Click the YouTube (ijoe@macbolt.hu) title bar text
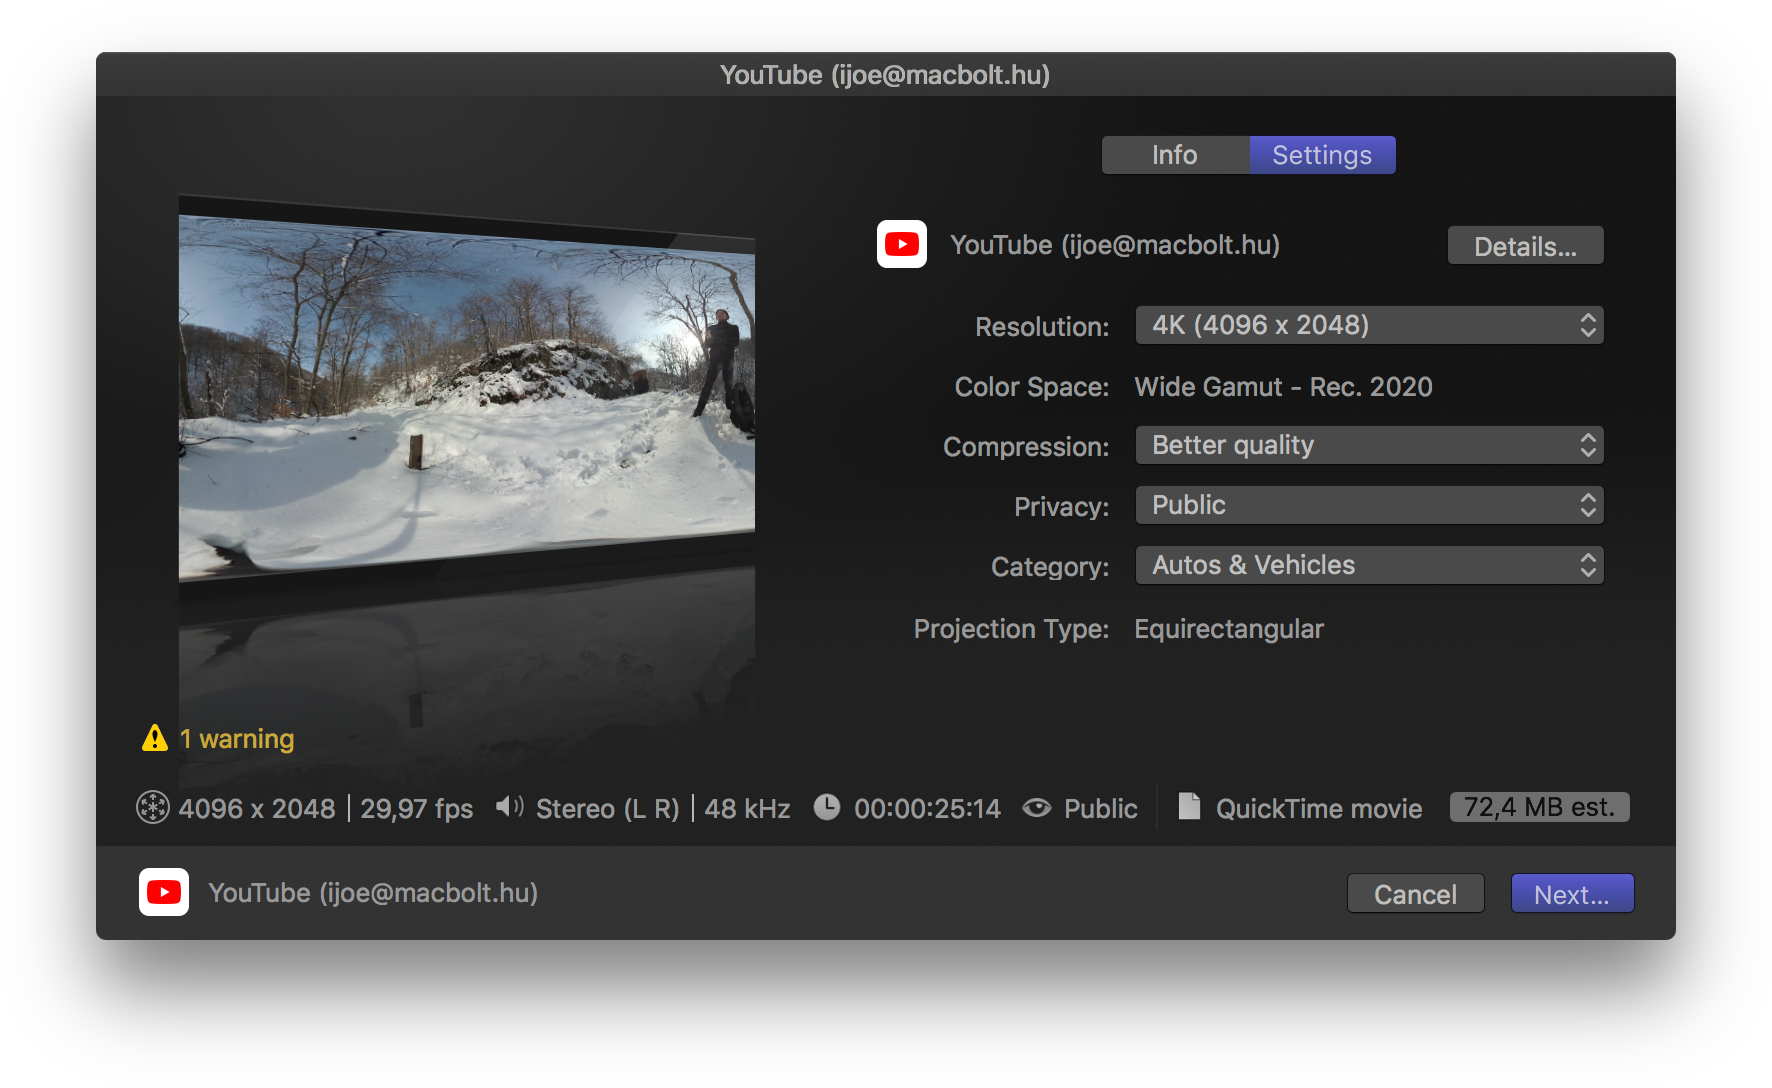 pyautogui.click(x=885, y=75)
